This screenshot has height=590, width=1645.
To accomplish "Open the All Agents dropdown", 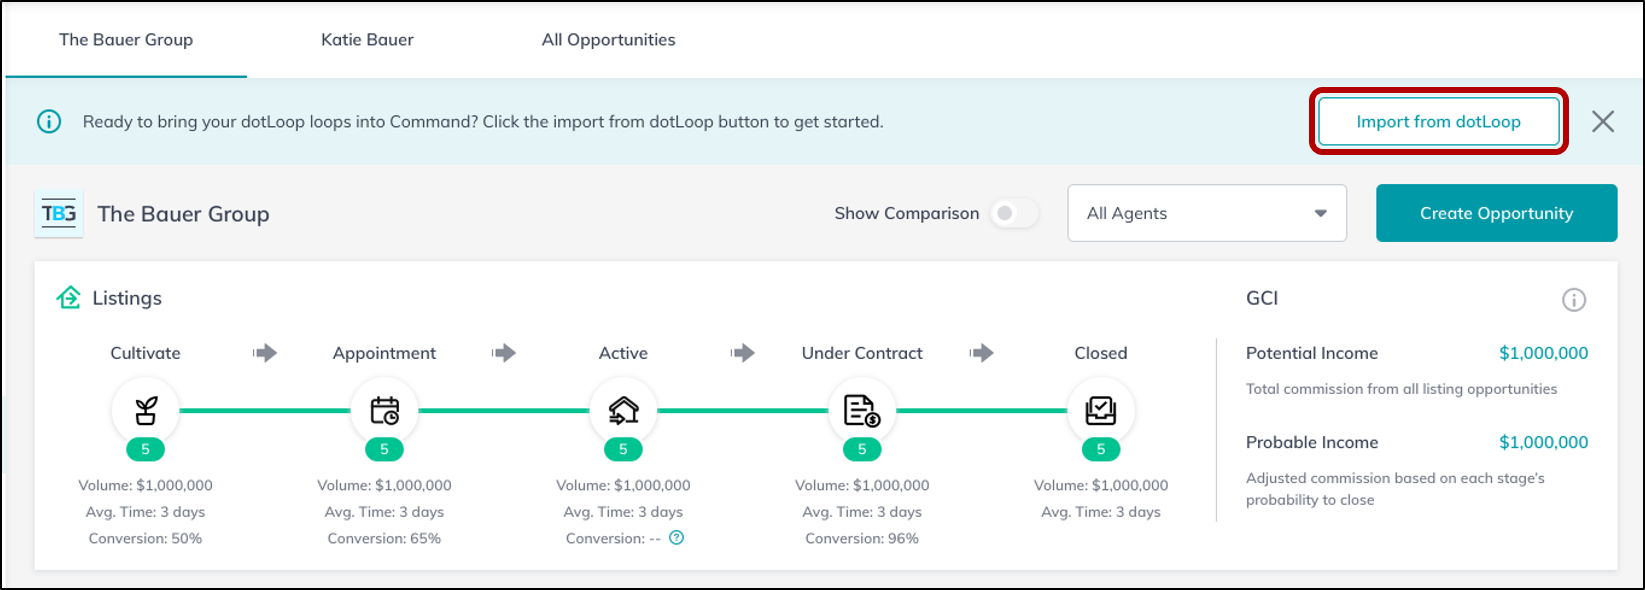I will tap(1207, 213).
